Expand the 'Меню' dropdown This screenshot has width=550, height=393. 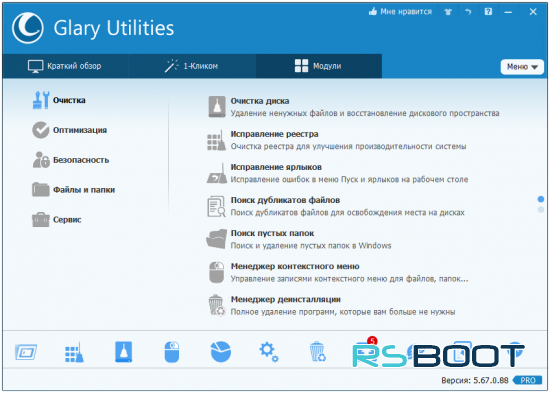pos(522,67)
